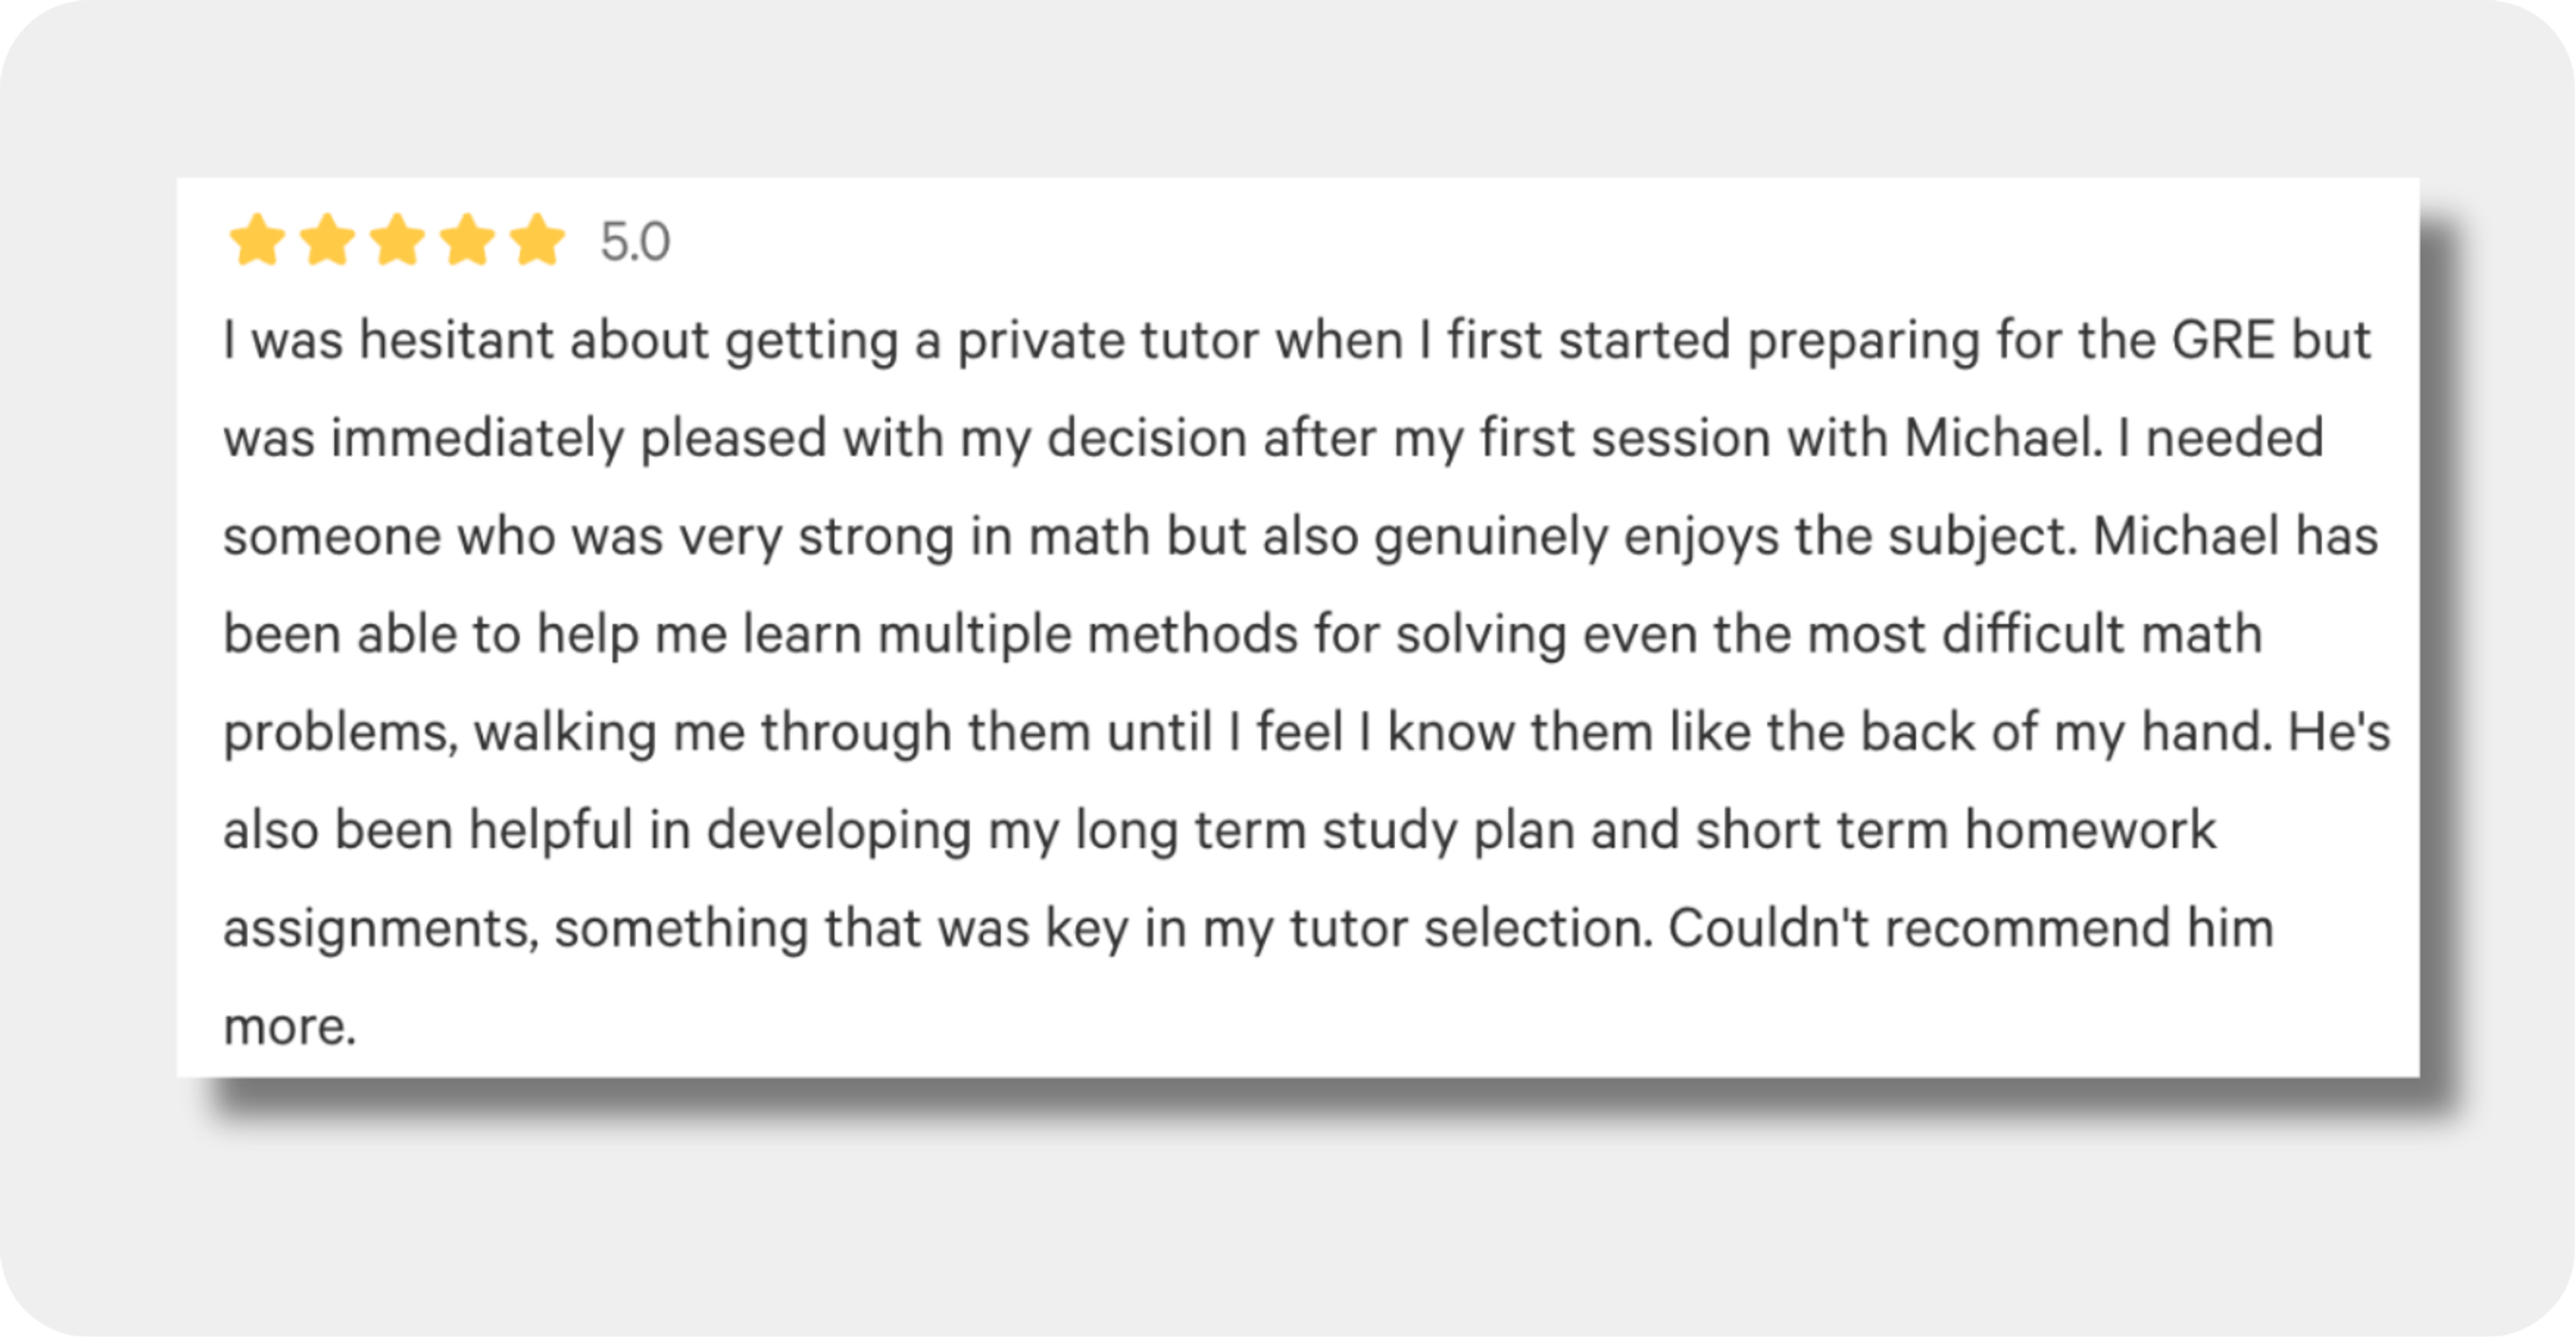This screenshot has width=2576, height=1337.
Task: Click the 5.0 rating score
Action: [635, 242]
